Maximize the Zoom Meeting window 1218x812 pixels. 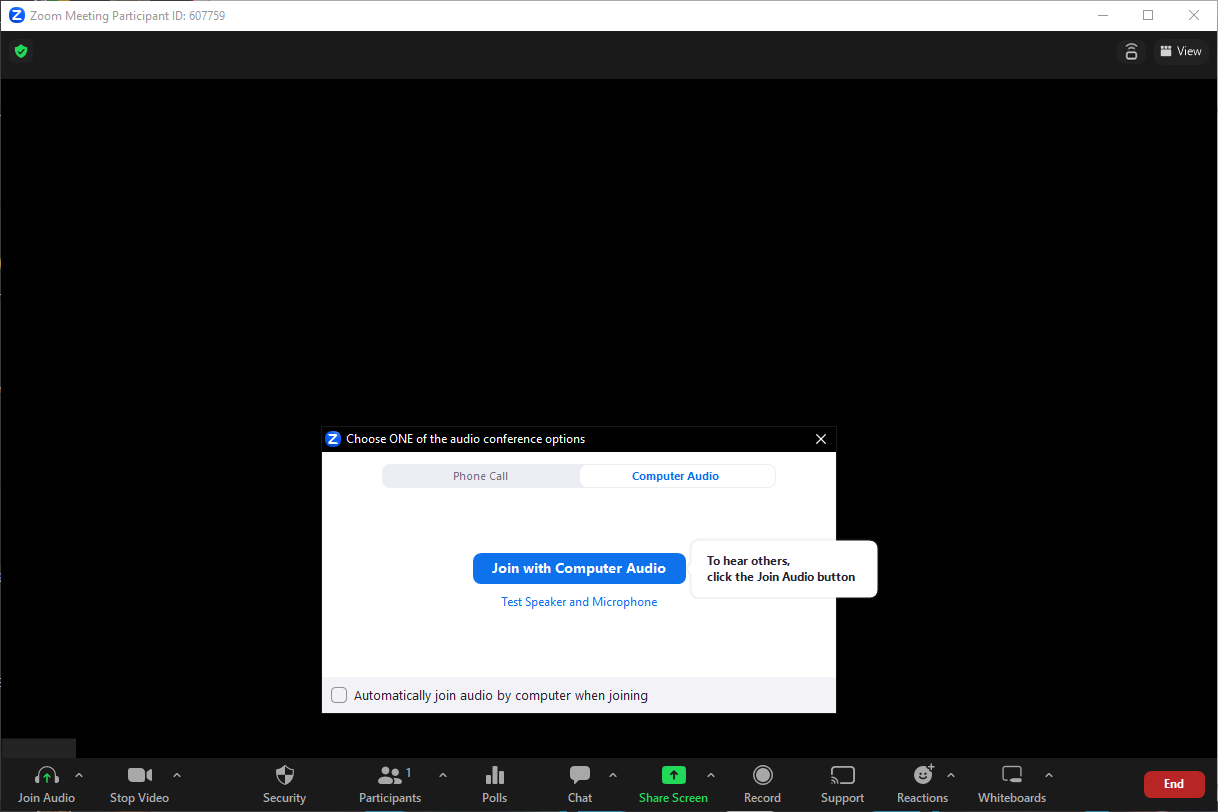pyautogui.click(x=1148, y=15)
